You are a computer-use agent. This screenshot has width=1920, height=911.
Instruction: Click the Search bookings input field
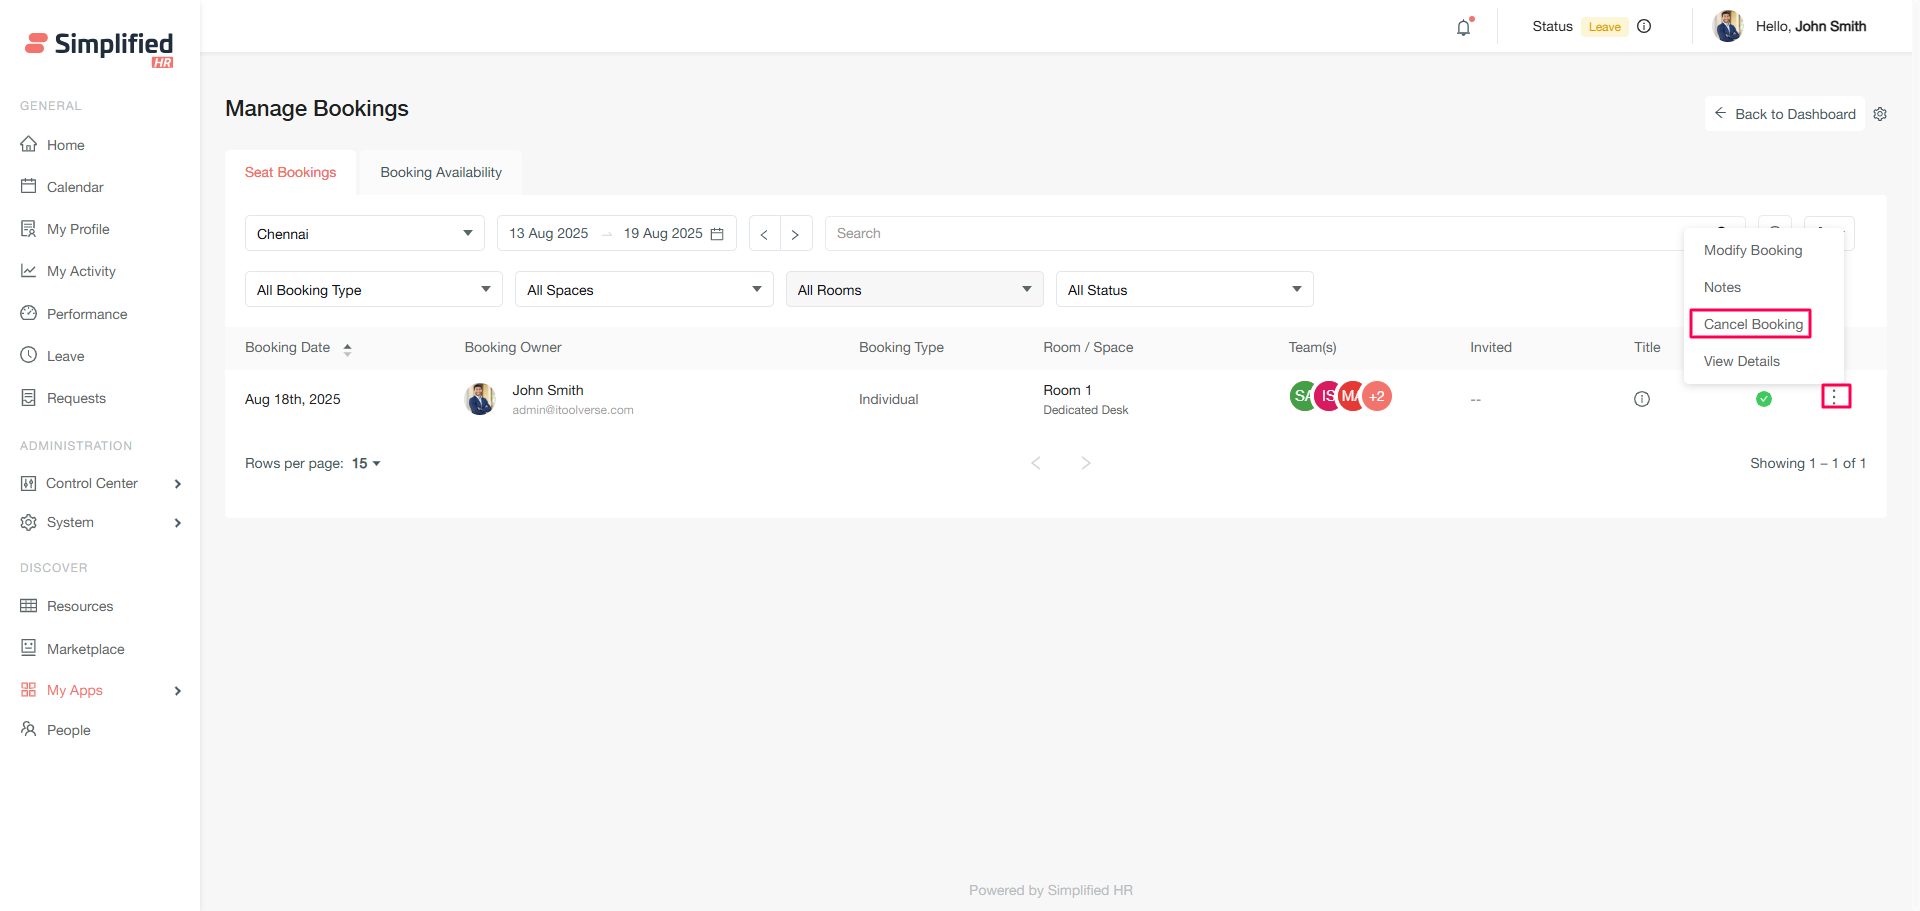pyautogui.click(x=1260, y=234)
